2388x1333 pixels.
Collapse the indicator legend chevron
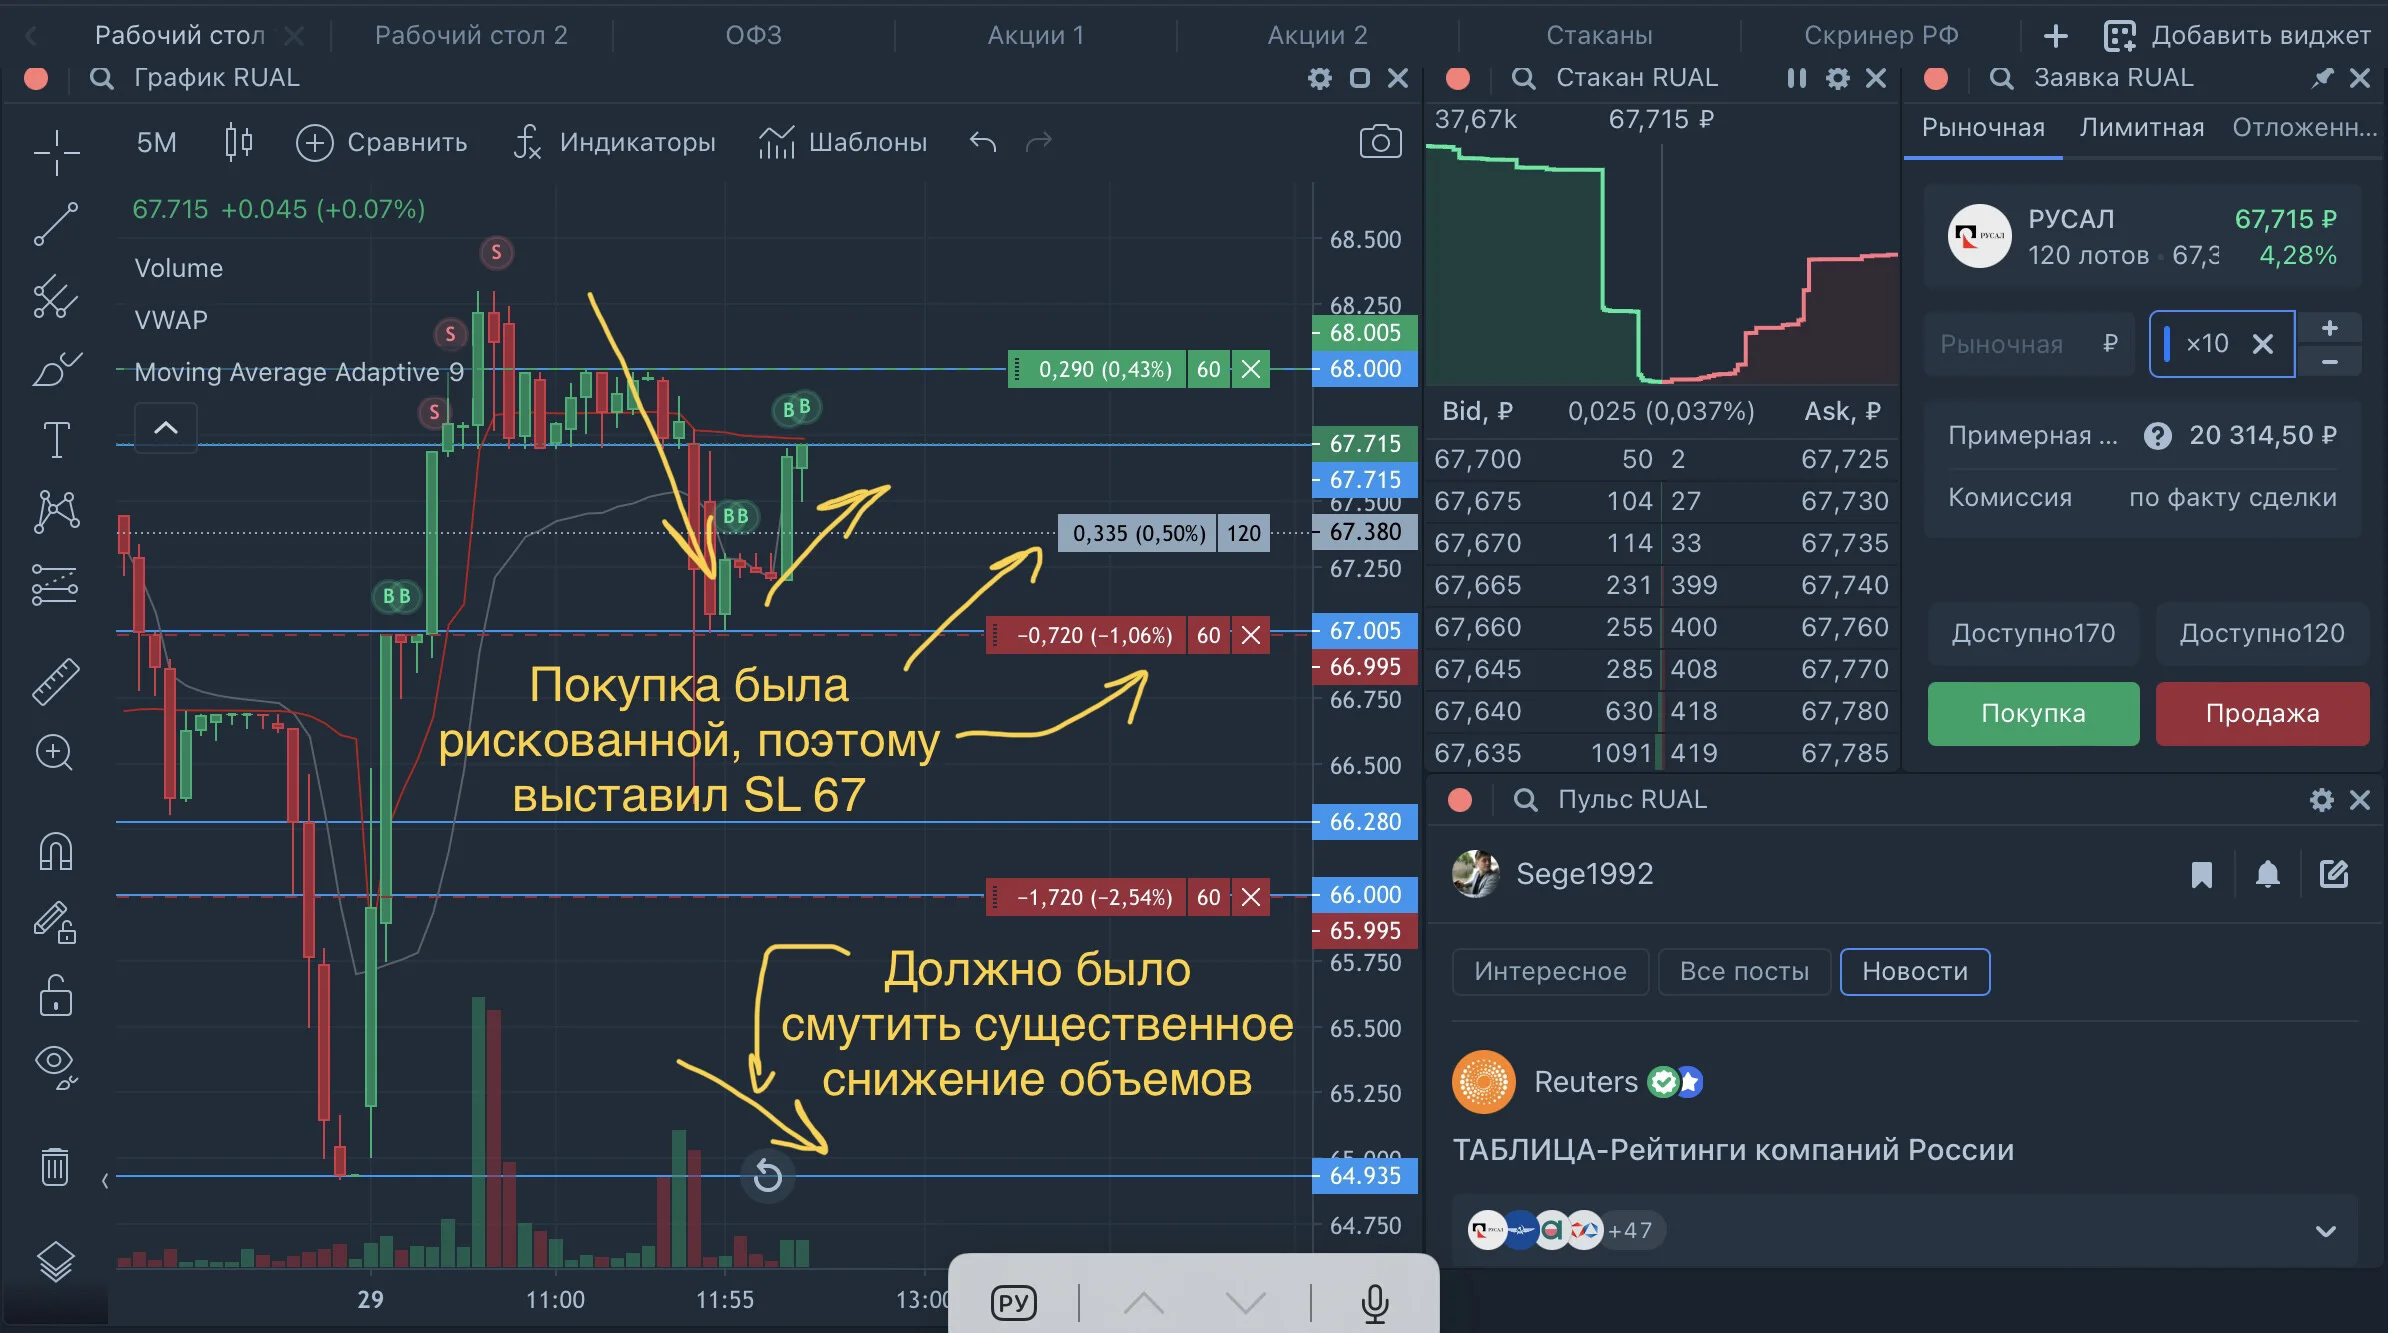tap(166, 428)
